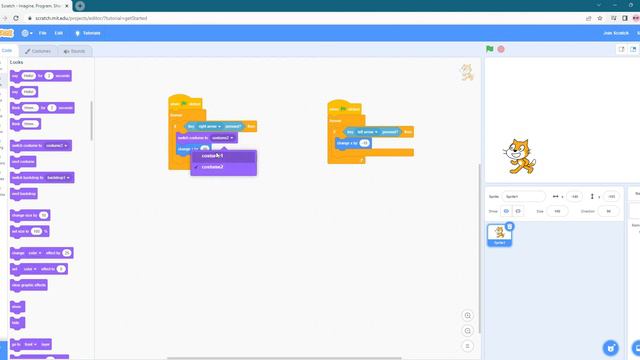The height and width of the screenshot is (360, 640).
Task: Click the Choose a Sprite cat button
Action: tap(611, 348)
